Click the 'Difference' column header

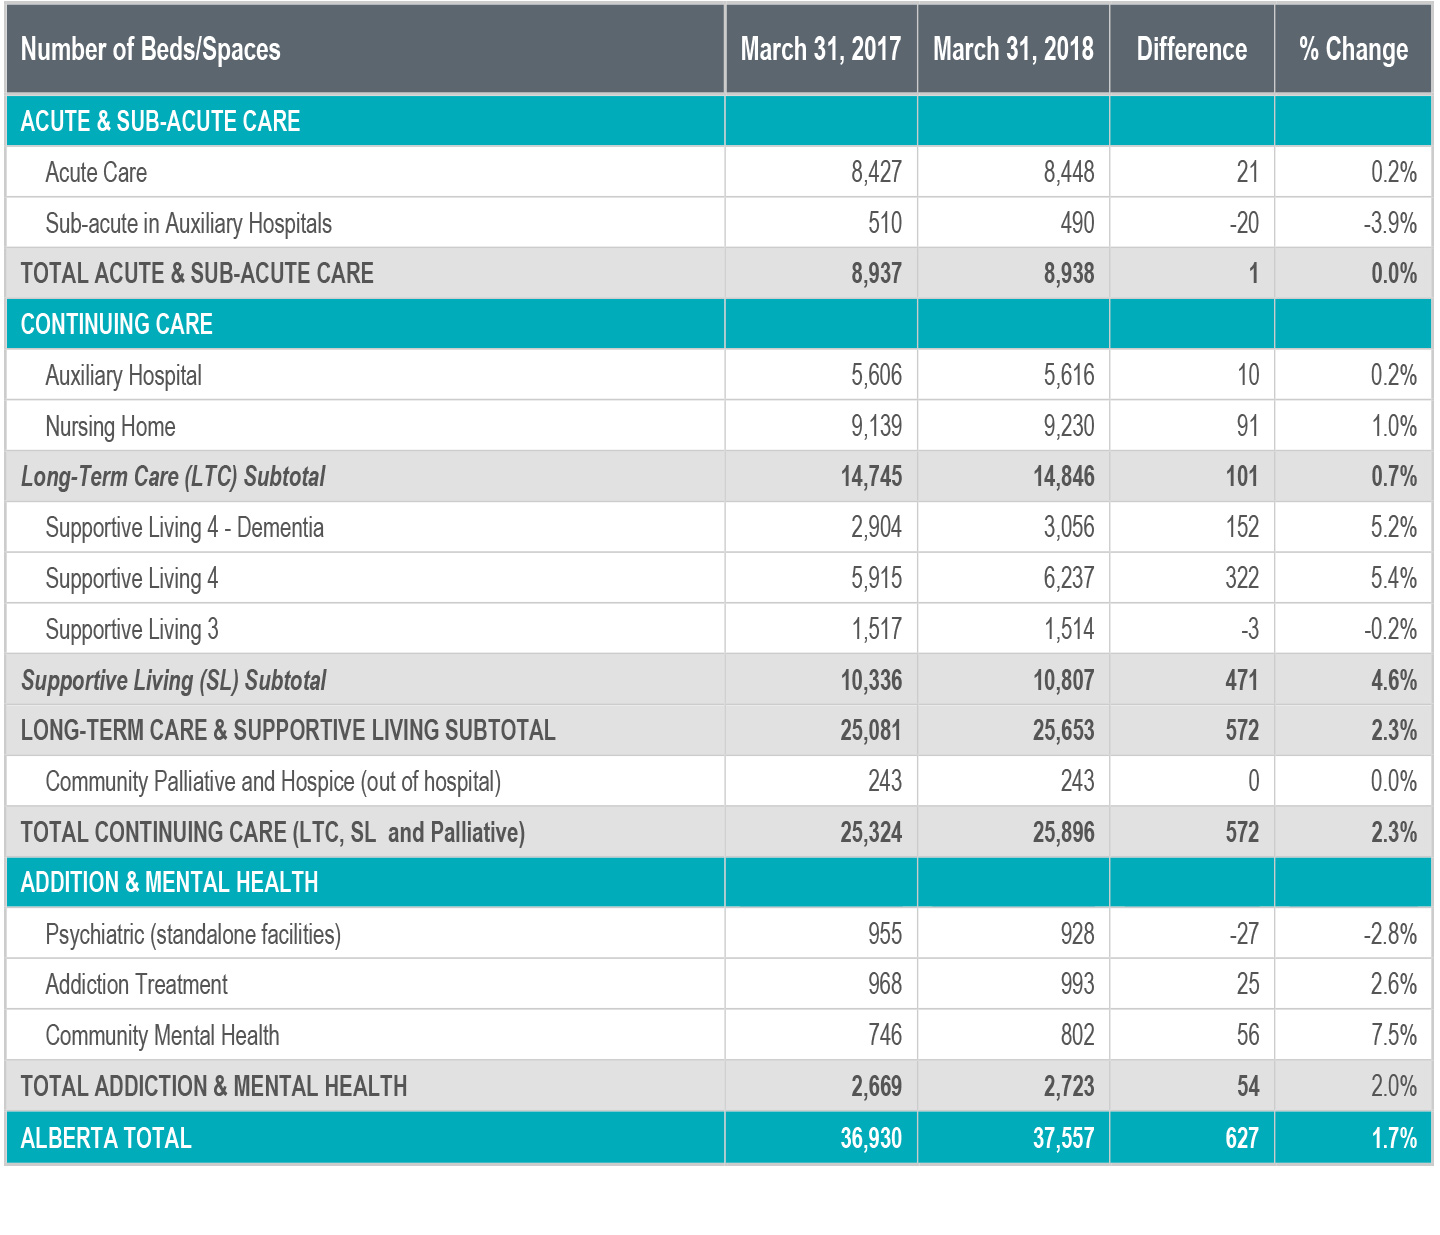pos(1191,50)
